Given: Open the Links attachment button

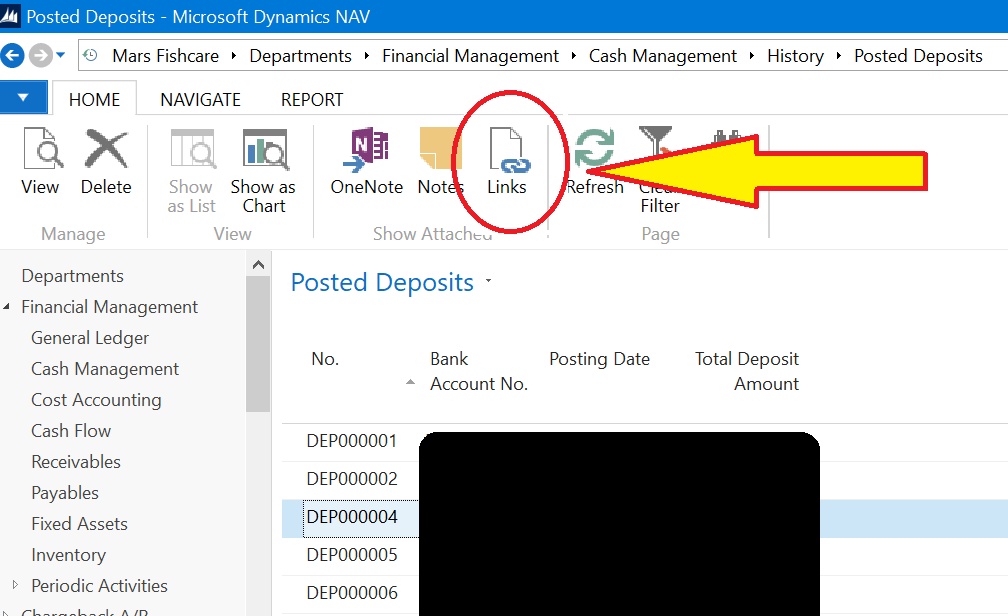Looking at the screenshot, I should tap(507, 161).
